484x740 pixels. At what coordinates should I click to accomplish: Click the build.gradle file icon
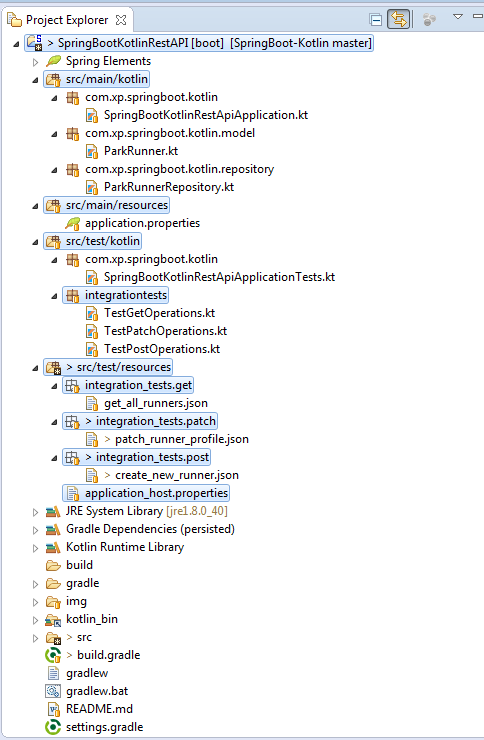[x=53, y=655]
